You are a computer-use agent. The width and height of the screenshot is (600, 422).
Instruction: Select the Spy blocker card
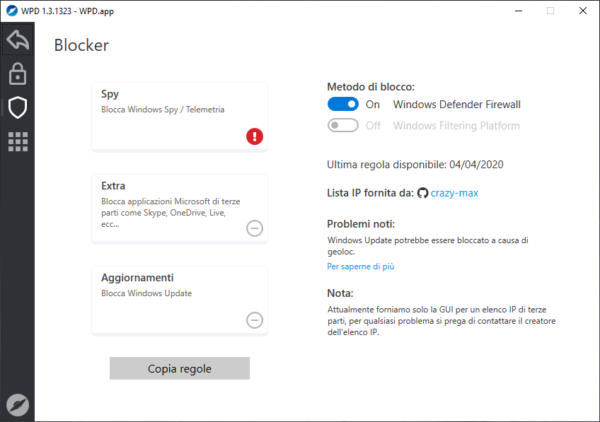point(179,116)
